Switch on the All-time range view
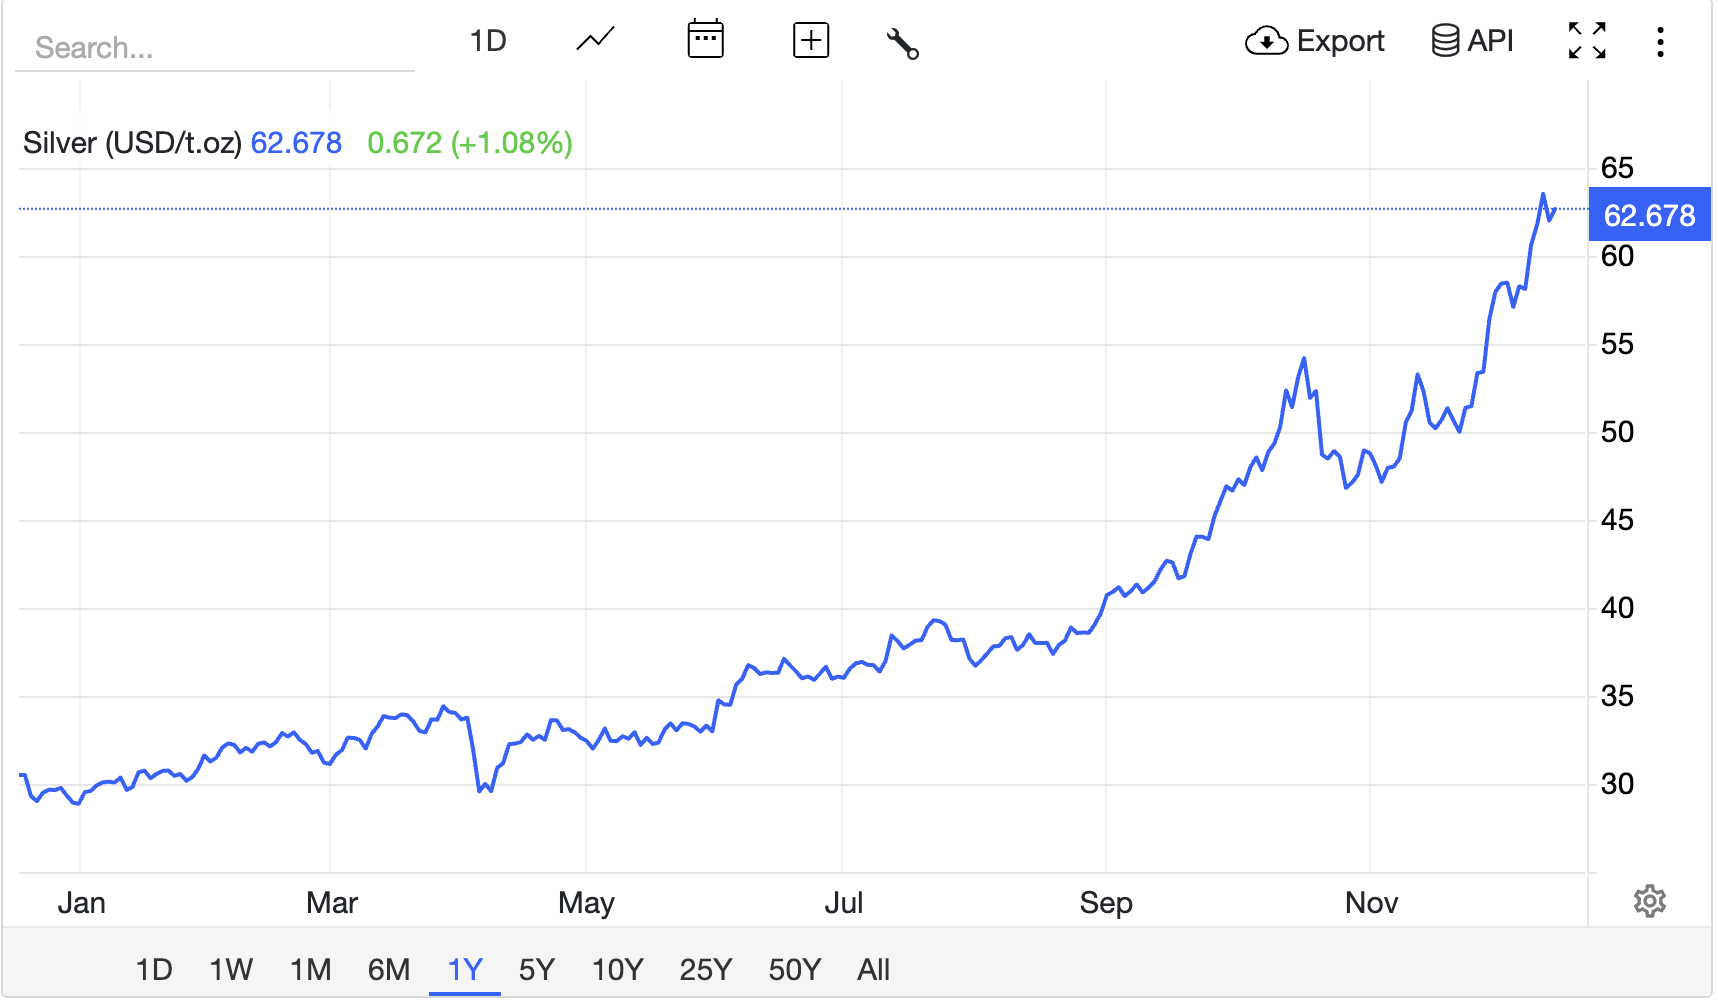The height and width of the screenshot is (1000, 1718). pyautogui.click(x=873, y=968)
